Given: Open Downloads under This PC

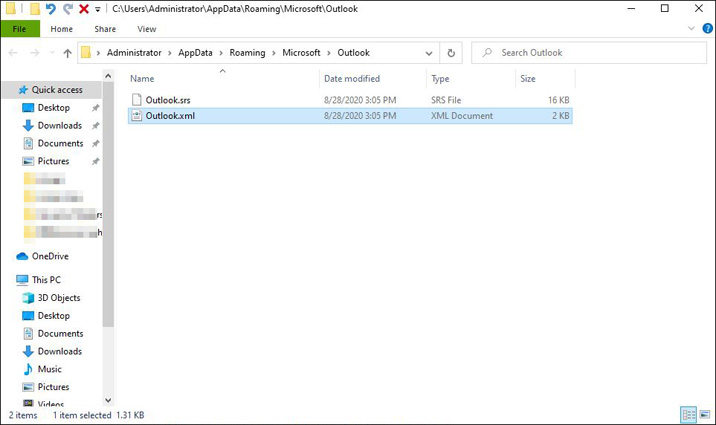Looking at the screenshot, I should 59,352.
